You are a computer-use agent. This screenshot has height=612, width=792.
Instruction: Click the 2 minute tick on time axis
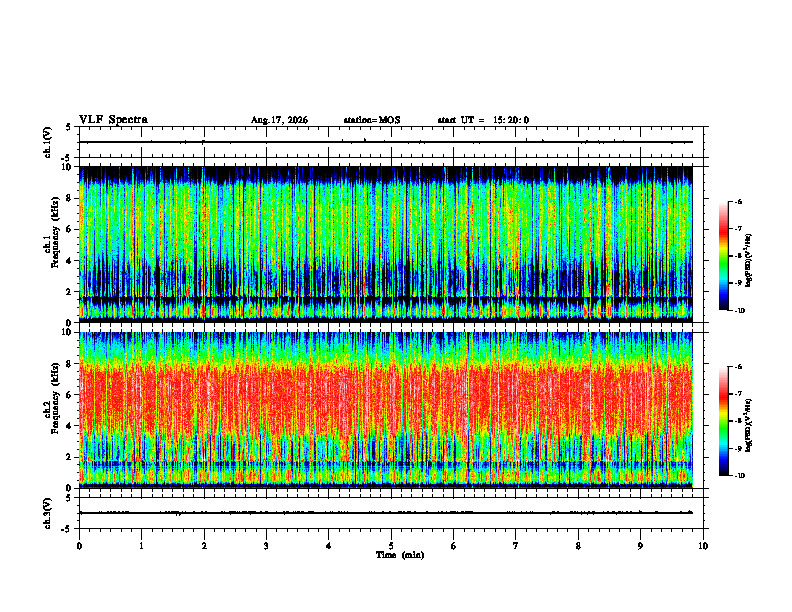point(204,546)
